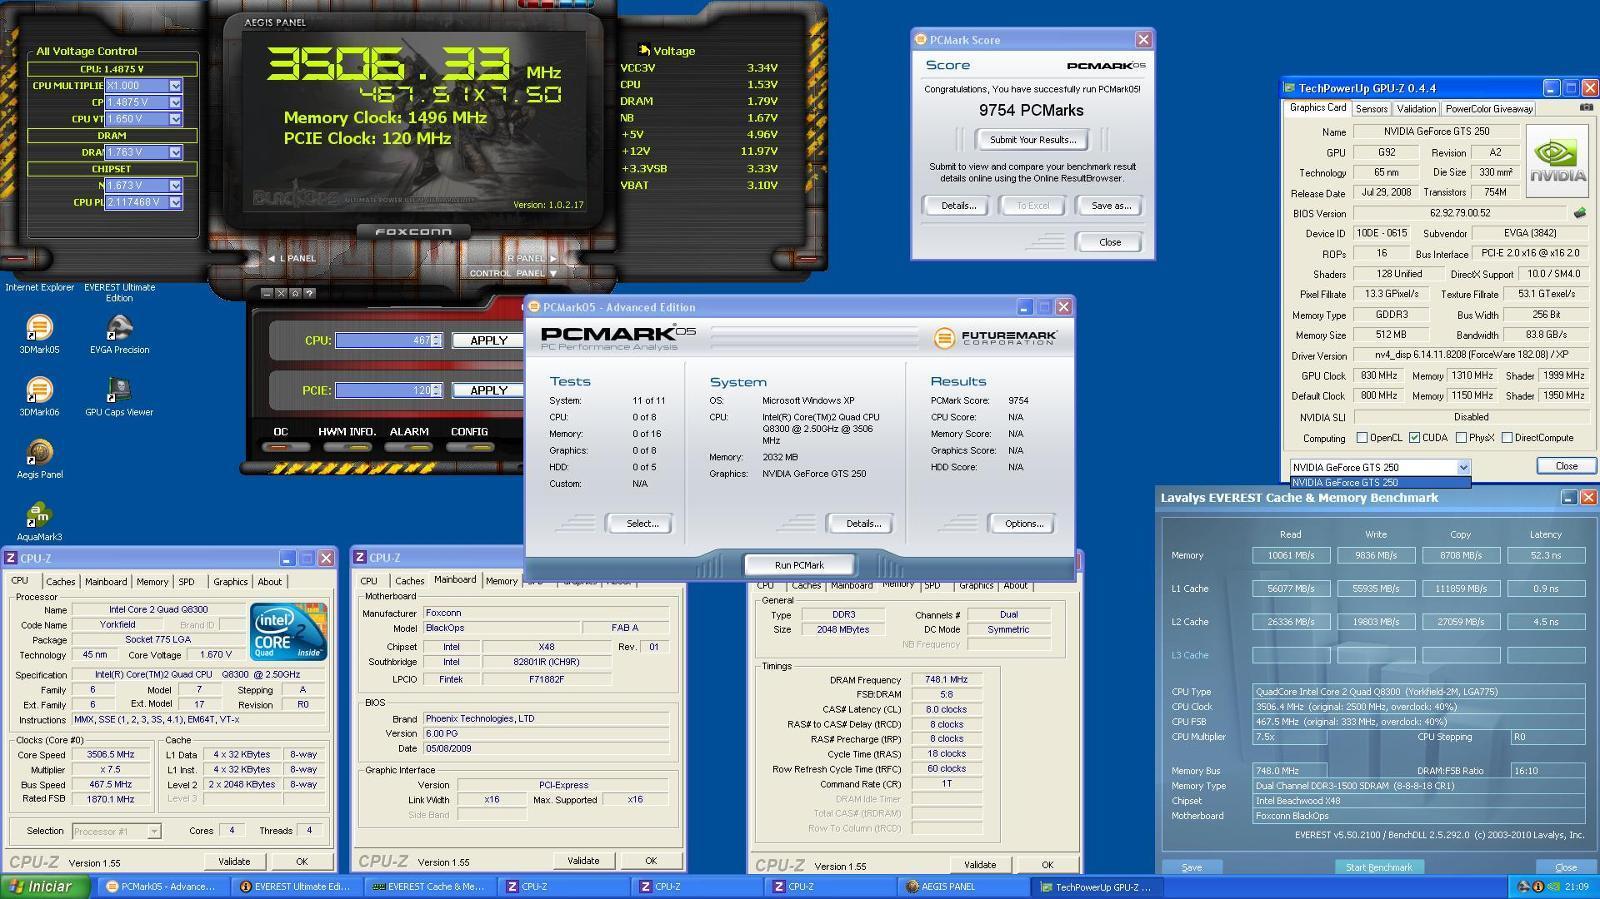Apply the CPU frequency value in Aegis

(x=489, y=340)
